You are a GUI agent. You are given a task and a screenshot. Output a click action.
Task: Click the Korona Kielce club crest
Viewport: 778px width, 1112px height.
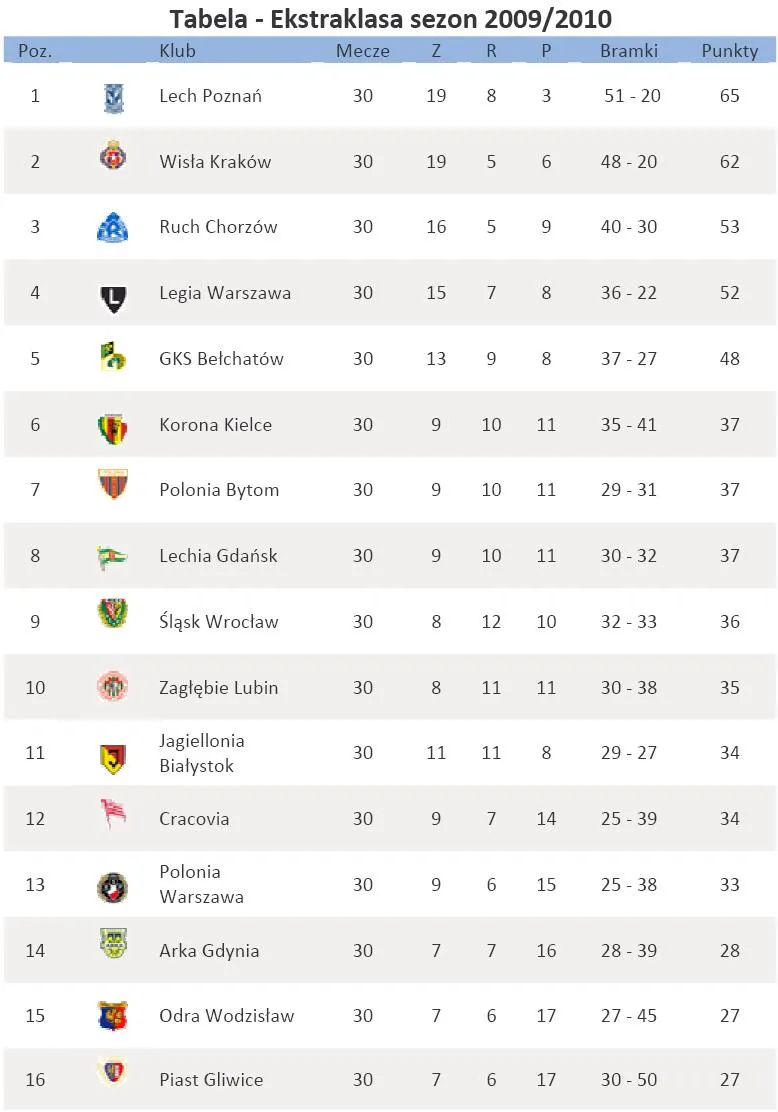[112, 427]
